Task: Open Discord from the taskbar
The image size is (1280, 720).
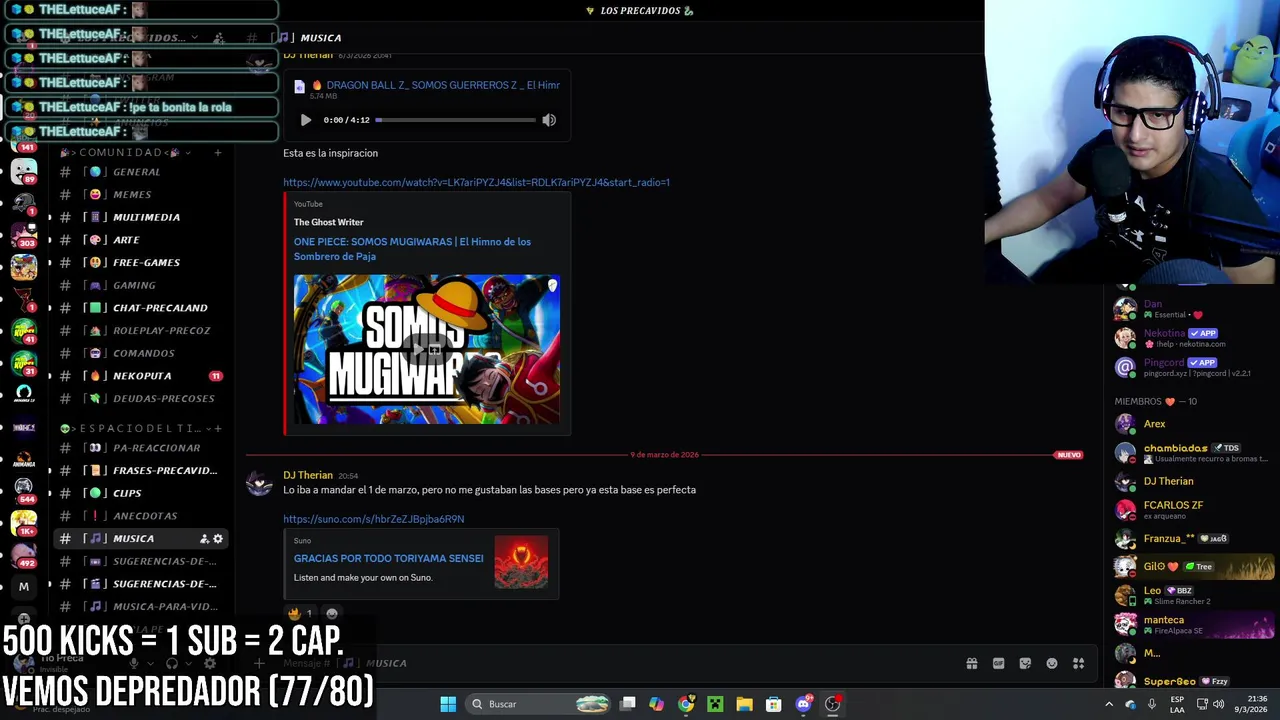Action: coord(803,704)
